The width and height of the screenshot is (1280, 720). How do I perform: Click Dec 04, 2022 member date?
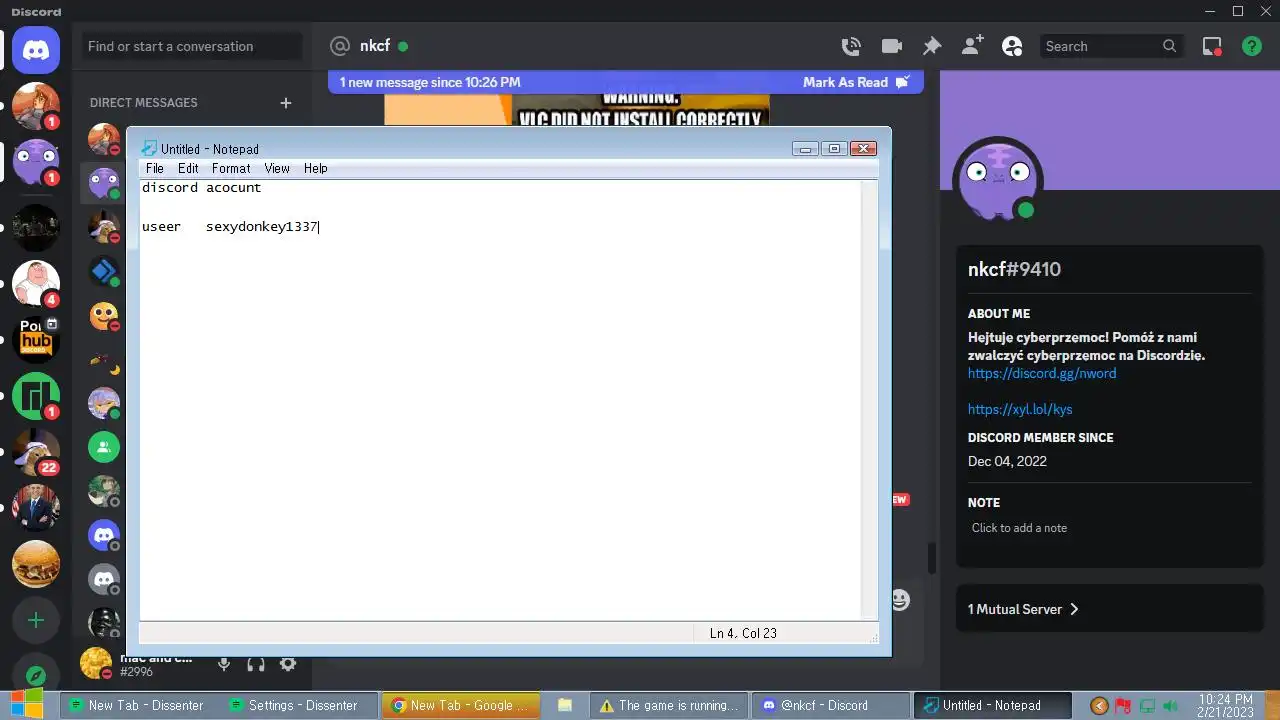coord(1007,461)
